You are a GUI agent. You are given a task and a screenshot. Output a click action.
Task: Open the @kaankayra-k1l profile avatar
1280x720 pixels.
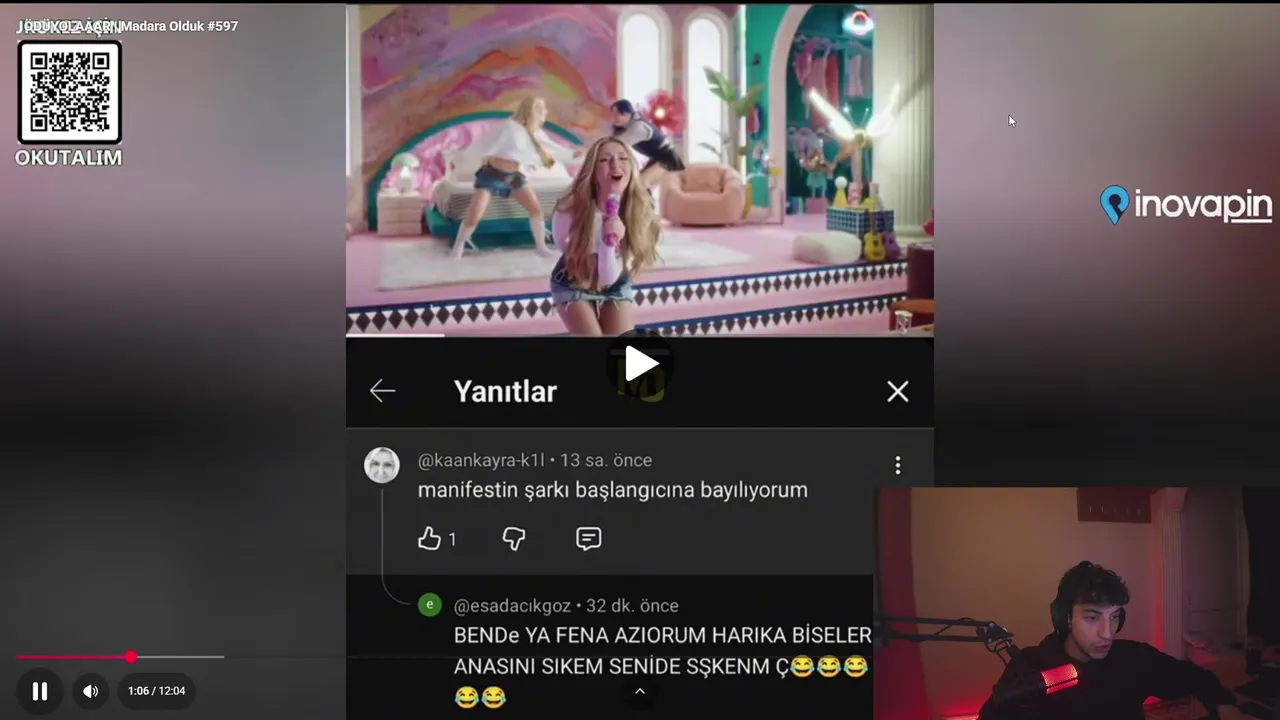tap(382, 465)
